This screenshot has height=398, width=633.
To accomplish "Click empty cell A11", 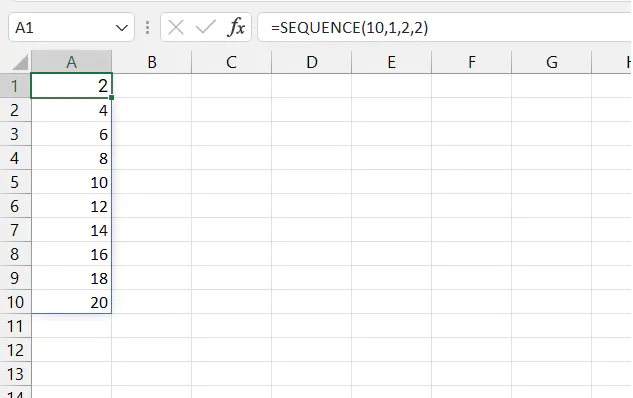I will tap(71, 326).
